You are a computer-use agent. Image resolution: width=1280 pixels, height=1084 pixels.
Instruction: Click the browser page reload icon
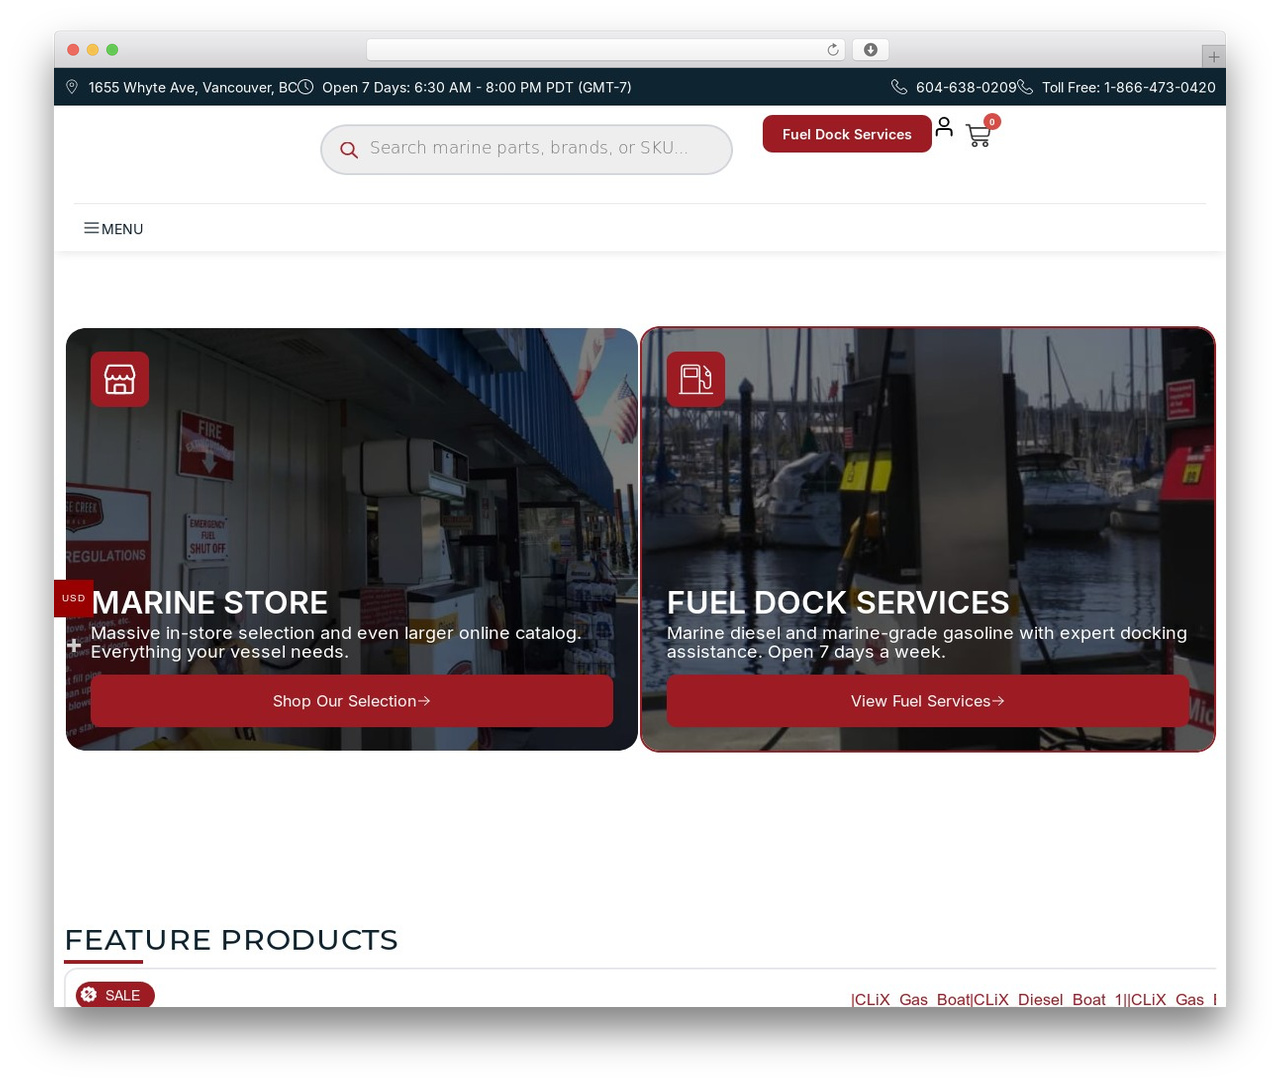coord(833,50)
